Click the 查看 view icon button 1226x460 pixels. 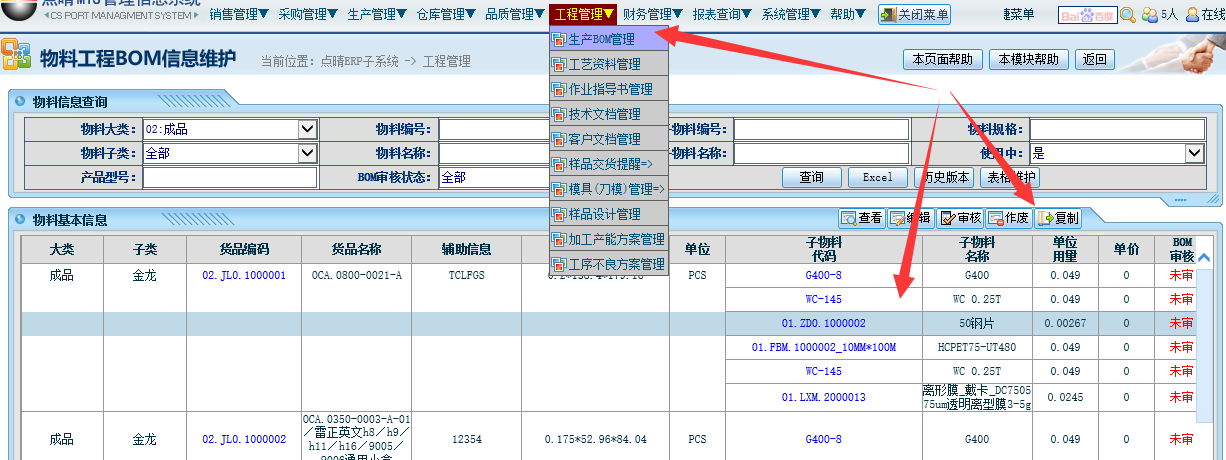click(x=861, y=218)
